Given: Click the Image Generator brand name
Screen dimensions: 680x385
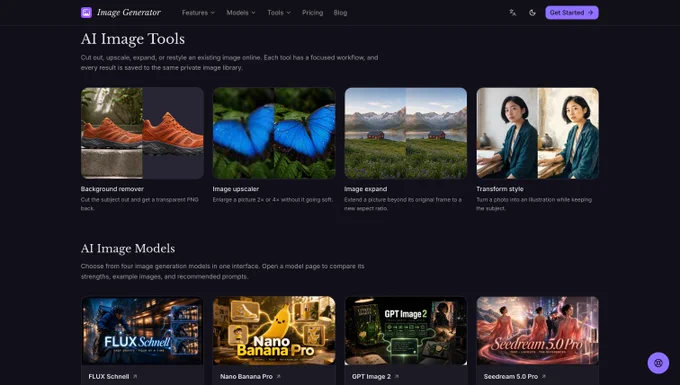Looking at the screenshot, I should tap(129, 13).
